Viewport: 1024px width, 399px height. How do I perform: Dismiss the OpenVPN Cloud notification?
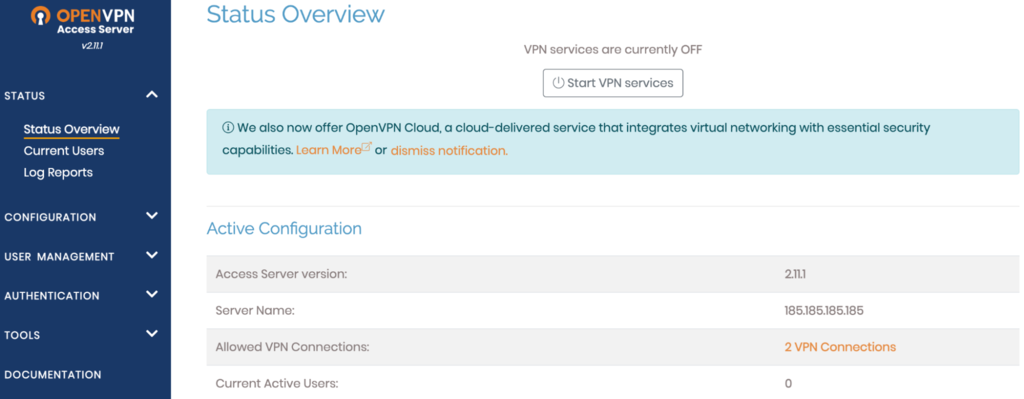tap(449, 151)
